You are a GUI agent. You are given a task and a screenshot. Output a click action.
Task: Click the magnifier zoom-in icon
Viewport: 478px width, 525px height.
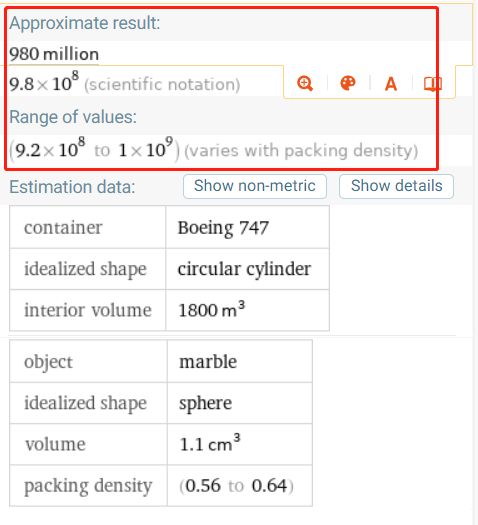coord(305,83)
